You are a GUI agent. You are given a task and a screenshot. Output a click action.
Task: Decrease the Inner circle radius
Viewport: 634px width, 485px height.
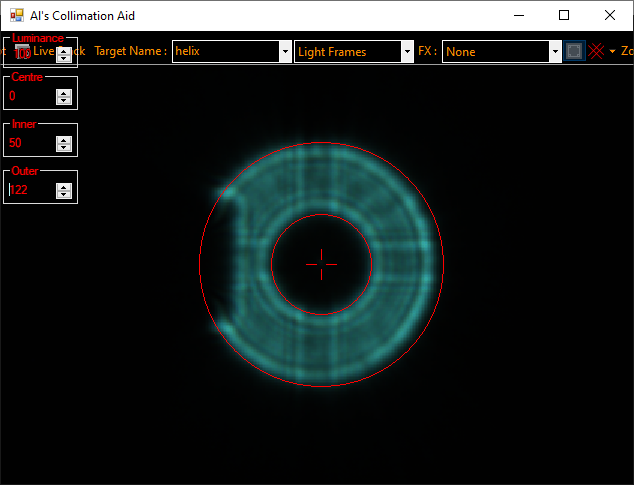[x=64, y=148]
